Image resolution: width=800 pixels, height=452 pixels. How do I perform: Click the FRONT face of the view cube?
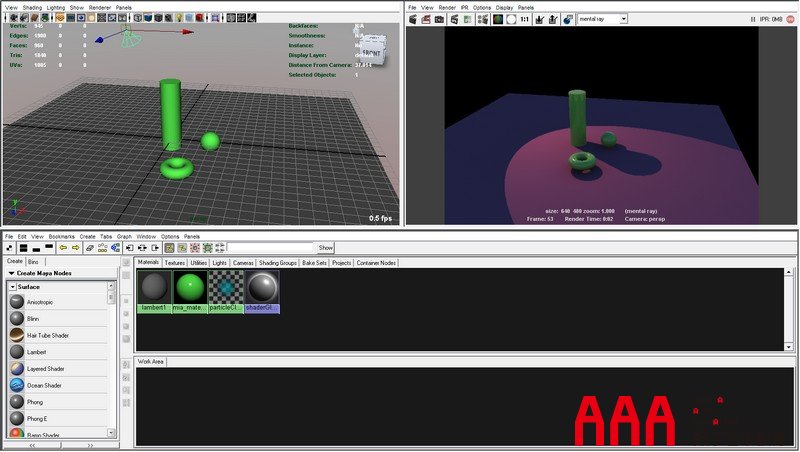pyautogui.click(x=372, y=53)
